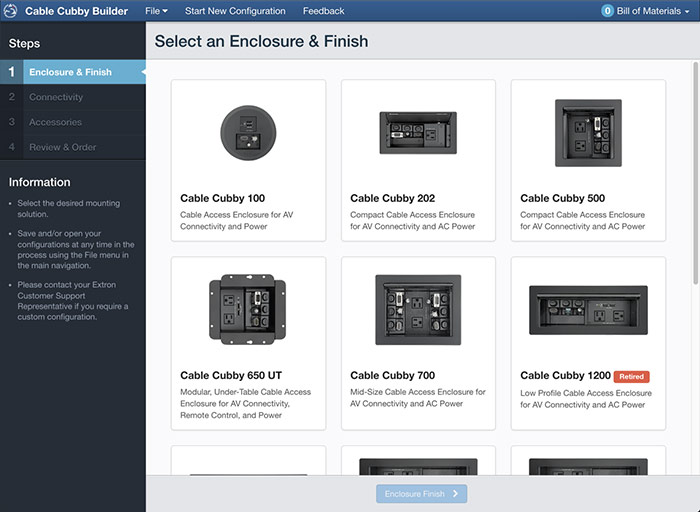Go to step 1 Enclosure & Finish
This screenshot has width=700, height=512.
click(x=73, y=72)
